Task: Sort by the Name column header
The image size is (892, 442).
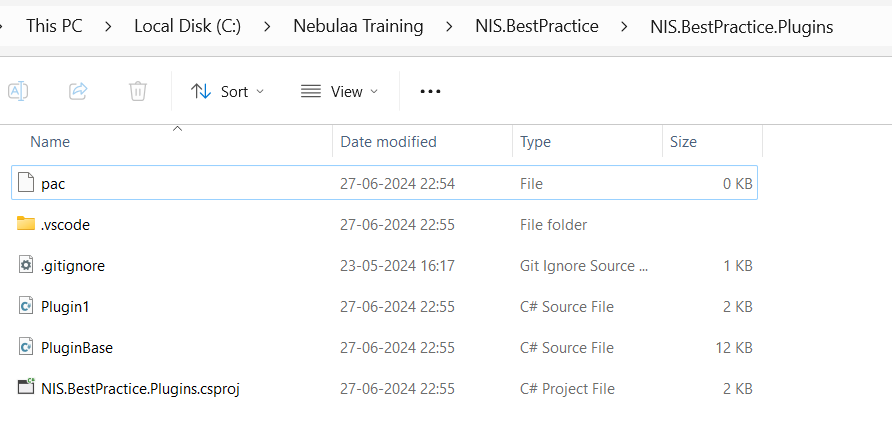Action: click(50, 142)
